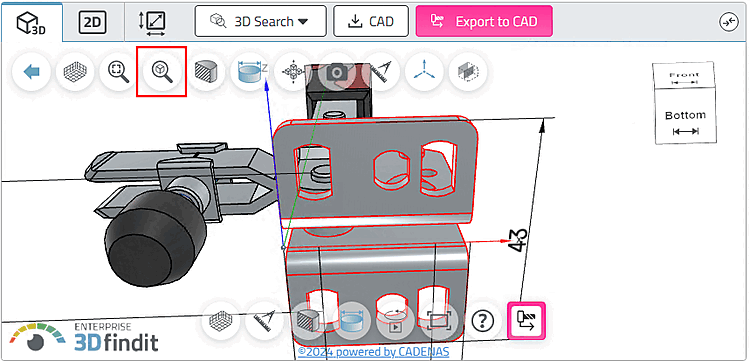The height and width of the screenshot is (361, 750).
Task: Click the pink Export to CAD button
Action: [x=484, y=21]
